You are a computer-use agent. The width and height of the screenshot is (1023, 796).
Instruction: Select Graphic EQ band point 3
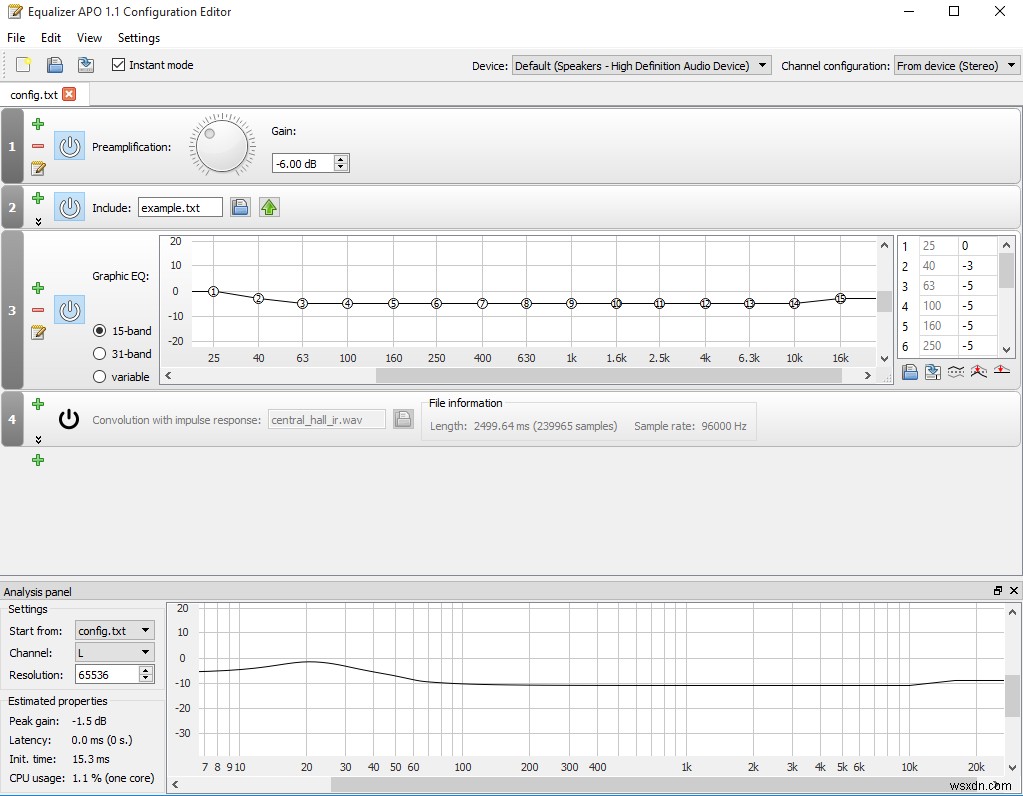point(303,303)
